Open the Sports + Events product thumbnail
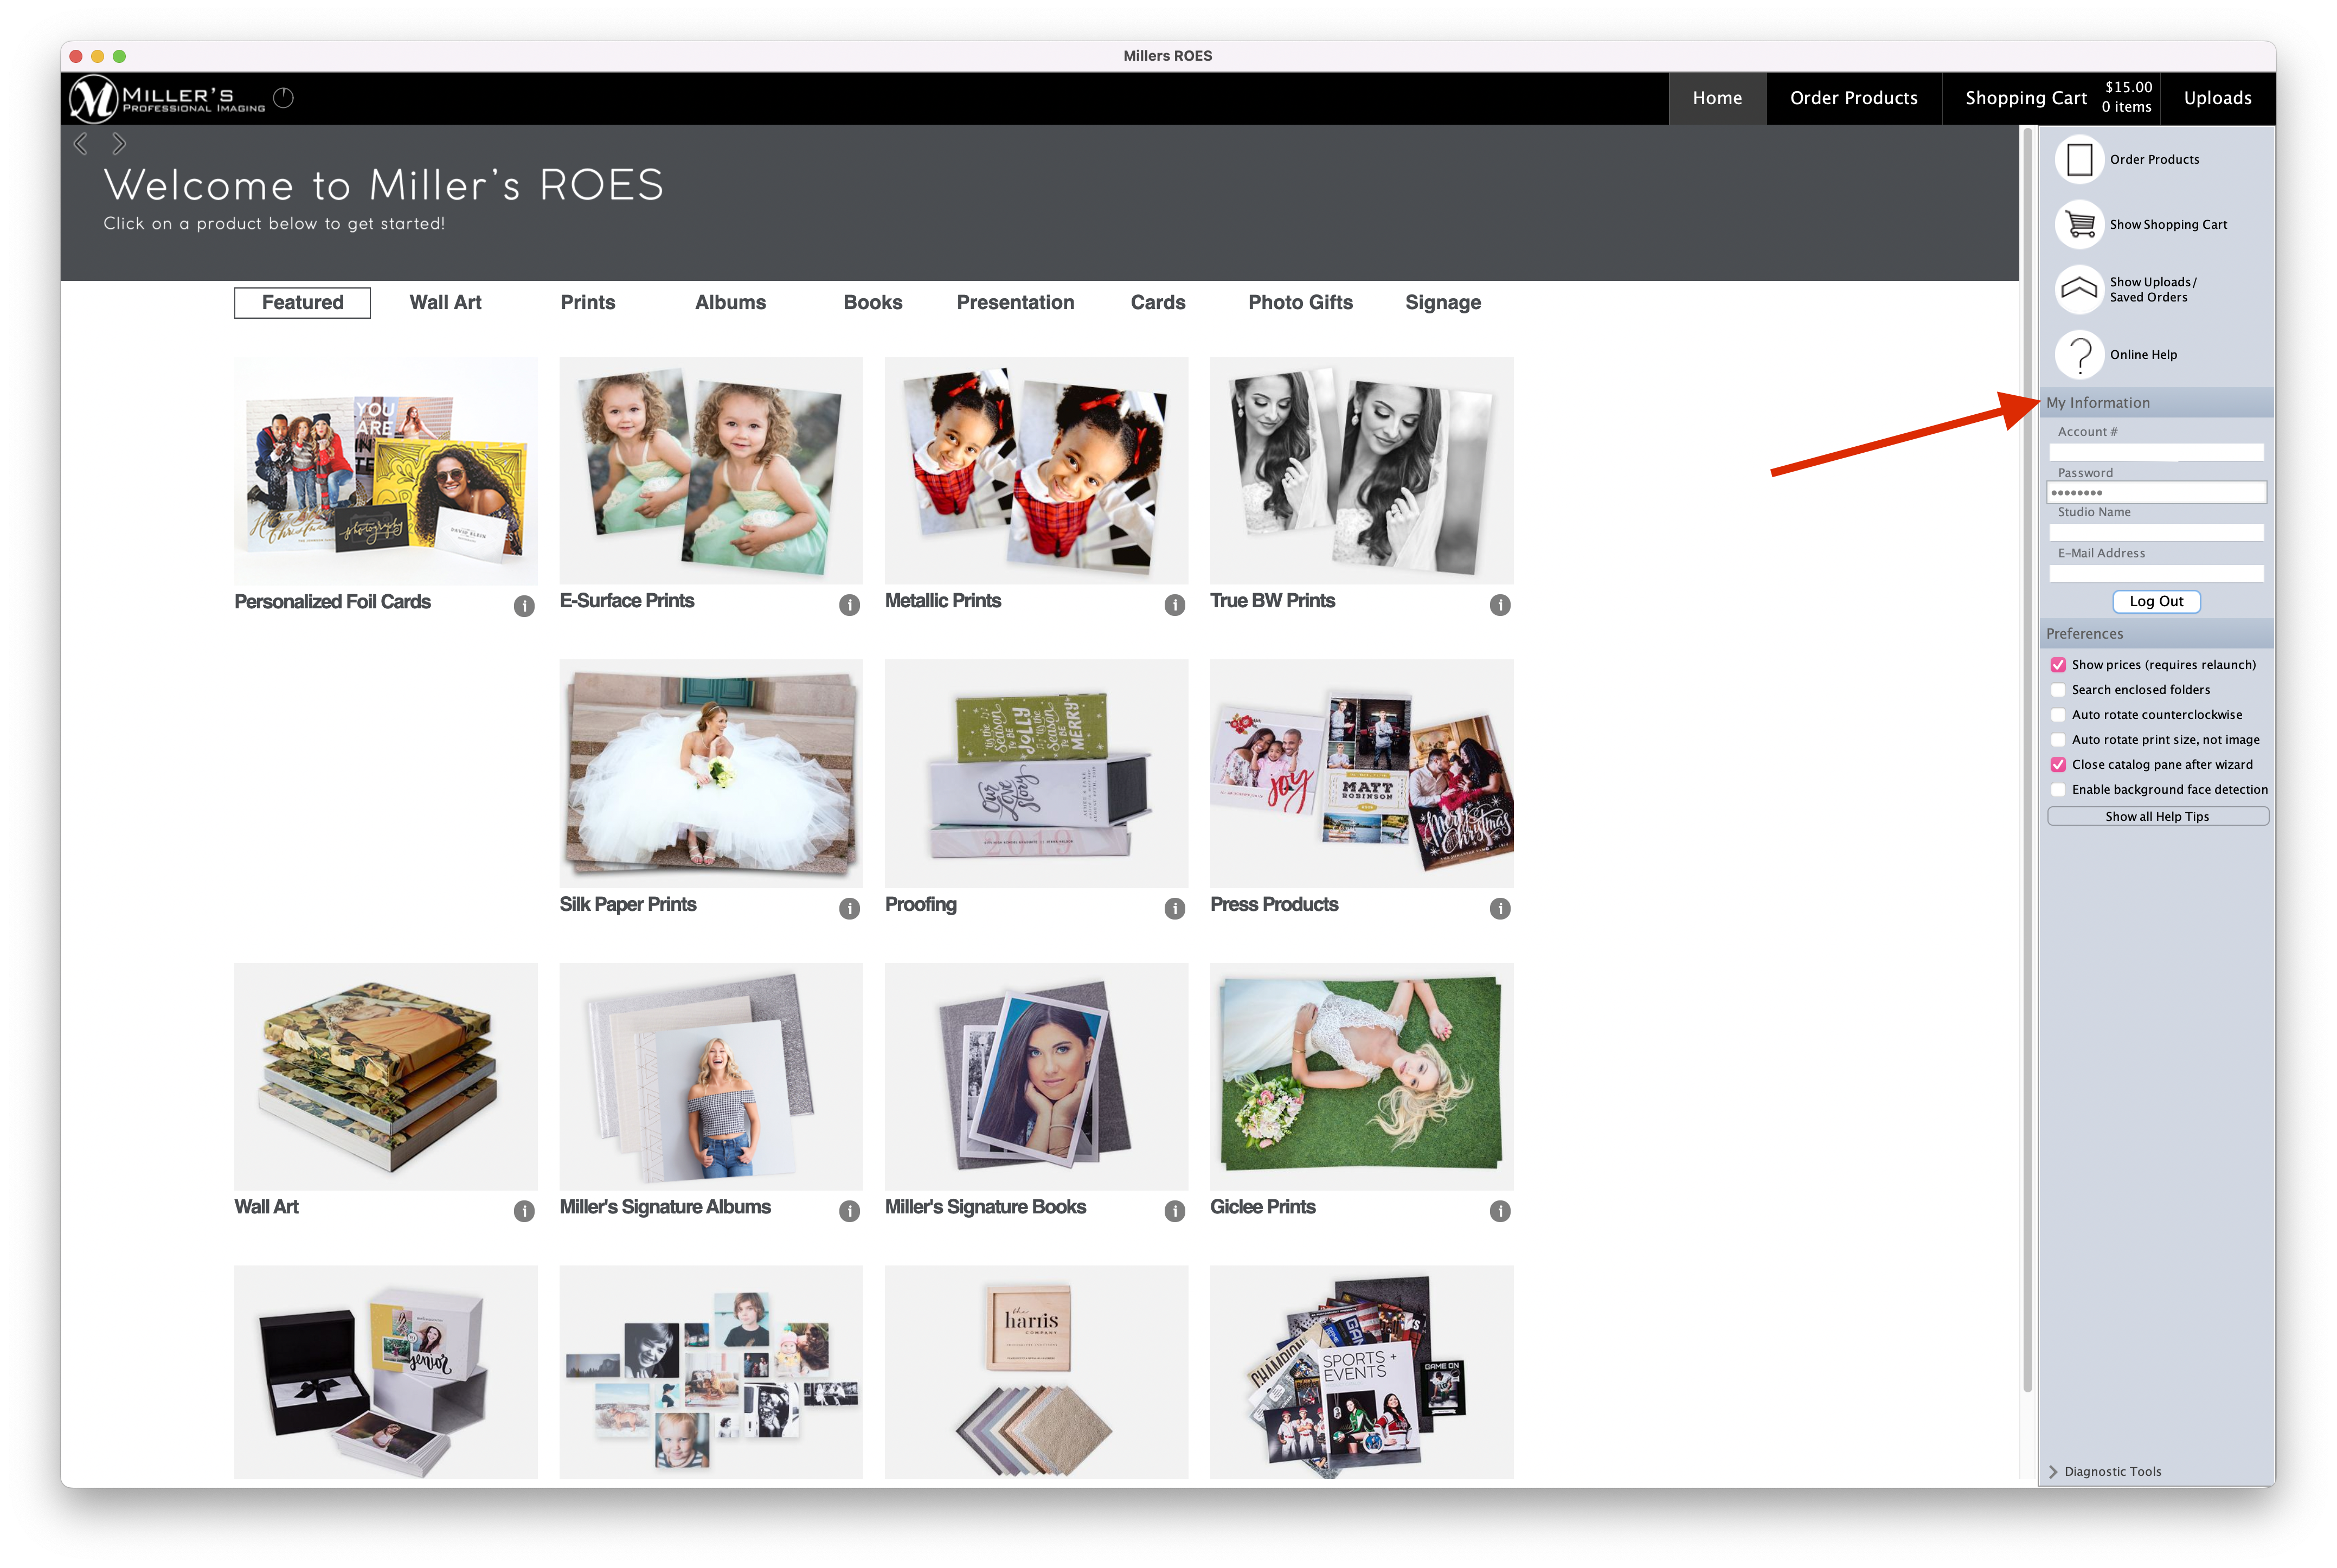This screenshot has width=2337, height=1568. pyautogui.click(x=1361, y=1372)
